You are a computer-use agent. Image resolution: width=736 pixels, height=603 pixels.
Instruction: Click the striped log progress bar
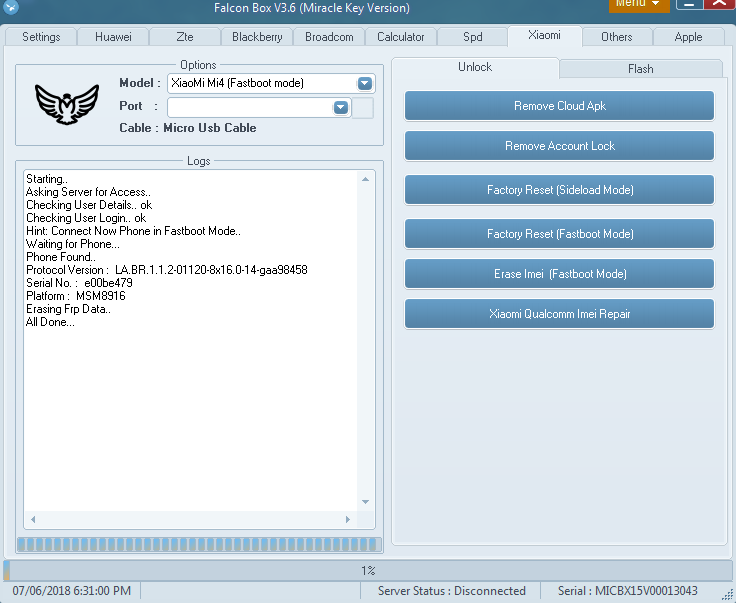tap(199, 544)
